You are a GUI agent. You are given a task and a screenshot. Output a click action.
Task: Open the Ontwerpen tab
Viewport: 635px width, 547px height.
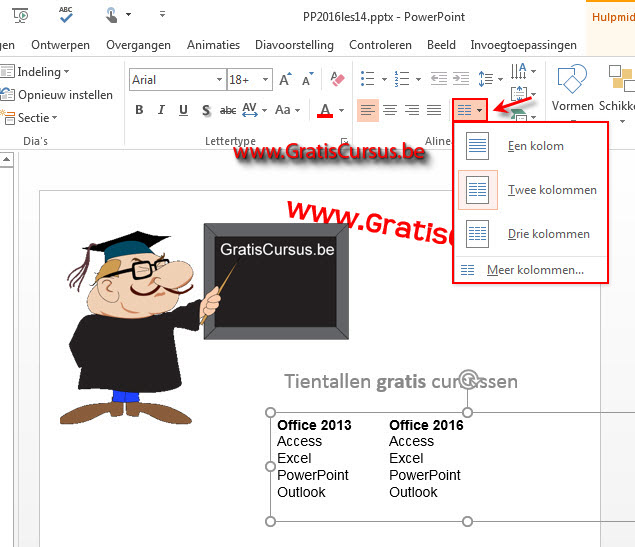pos(60,45)
